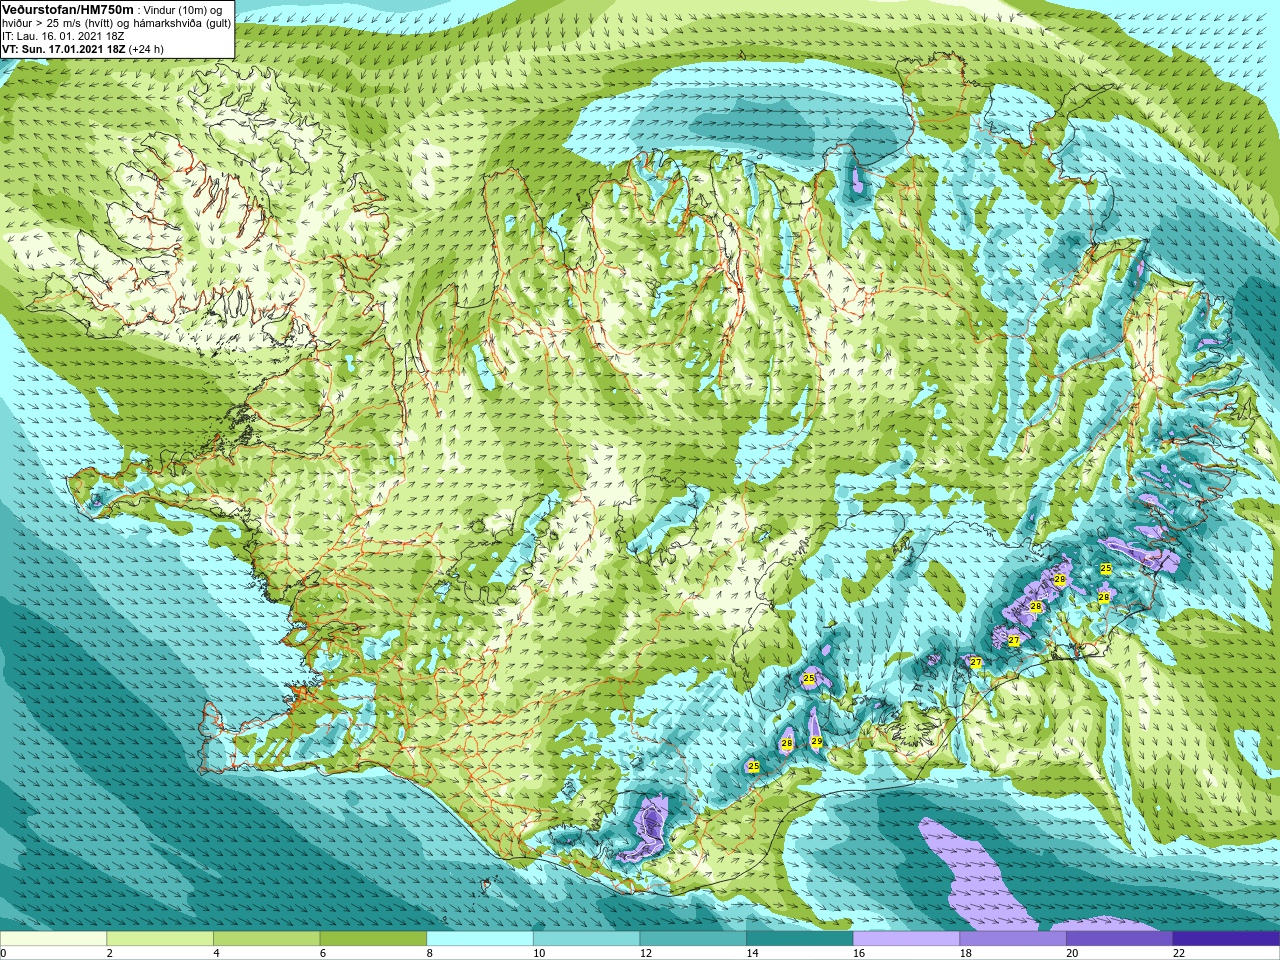The height and width of the screenshot is (960, 1280).
Task: Click the legend scale label 6
Action: coord(323,953)
